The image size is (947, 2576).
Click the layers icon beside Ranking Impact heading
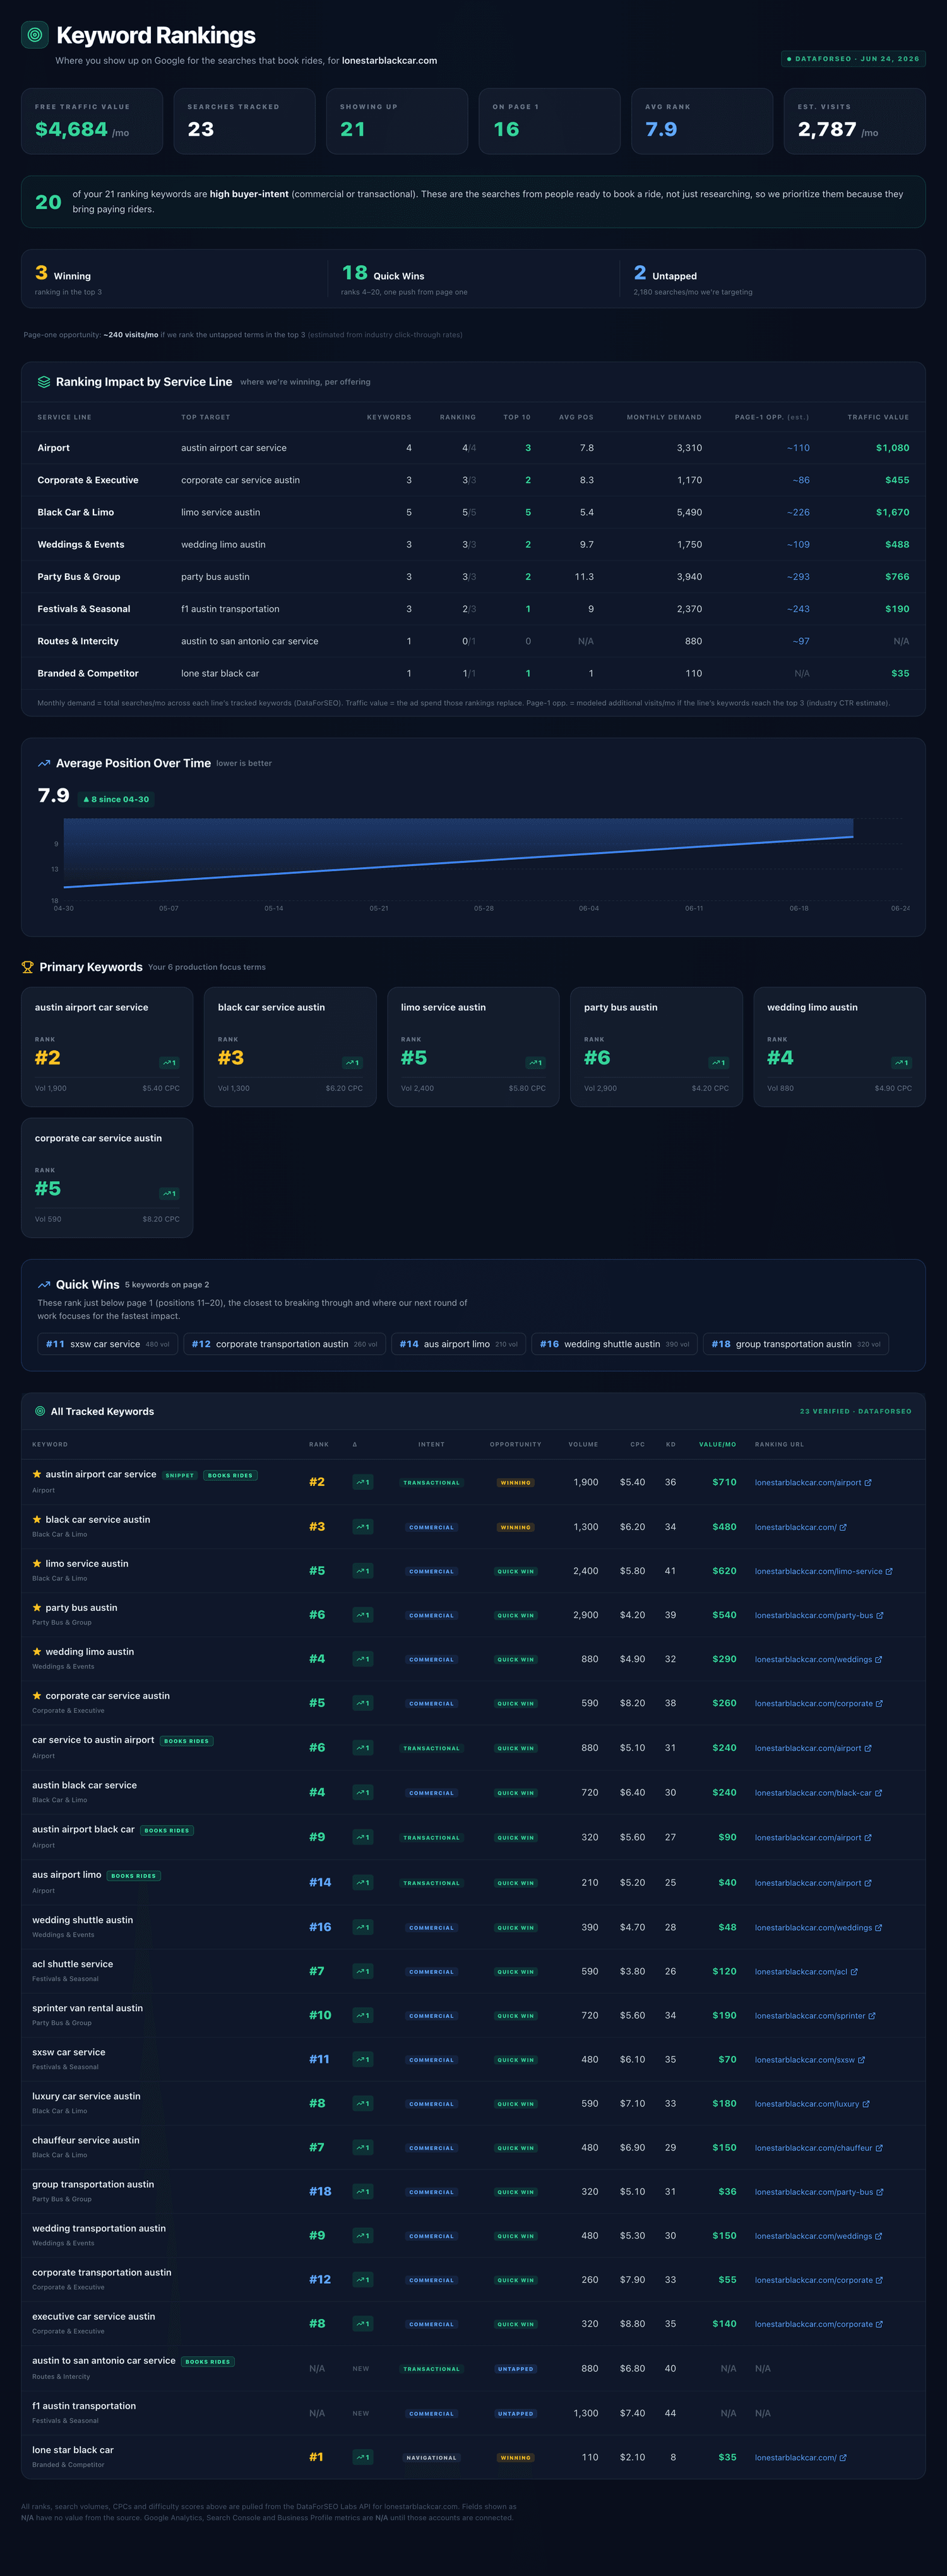(x=44, y=382)
